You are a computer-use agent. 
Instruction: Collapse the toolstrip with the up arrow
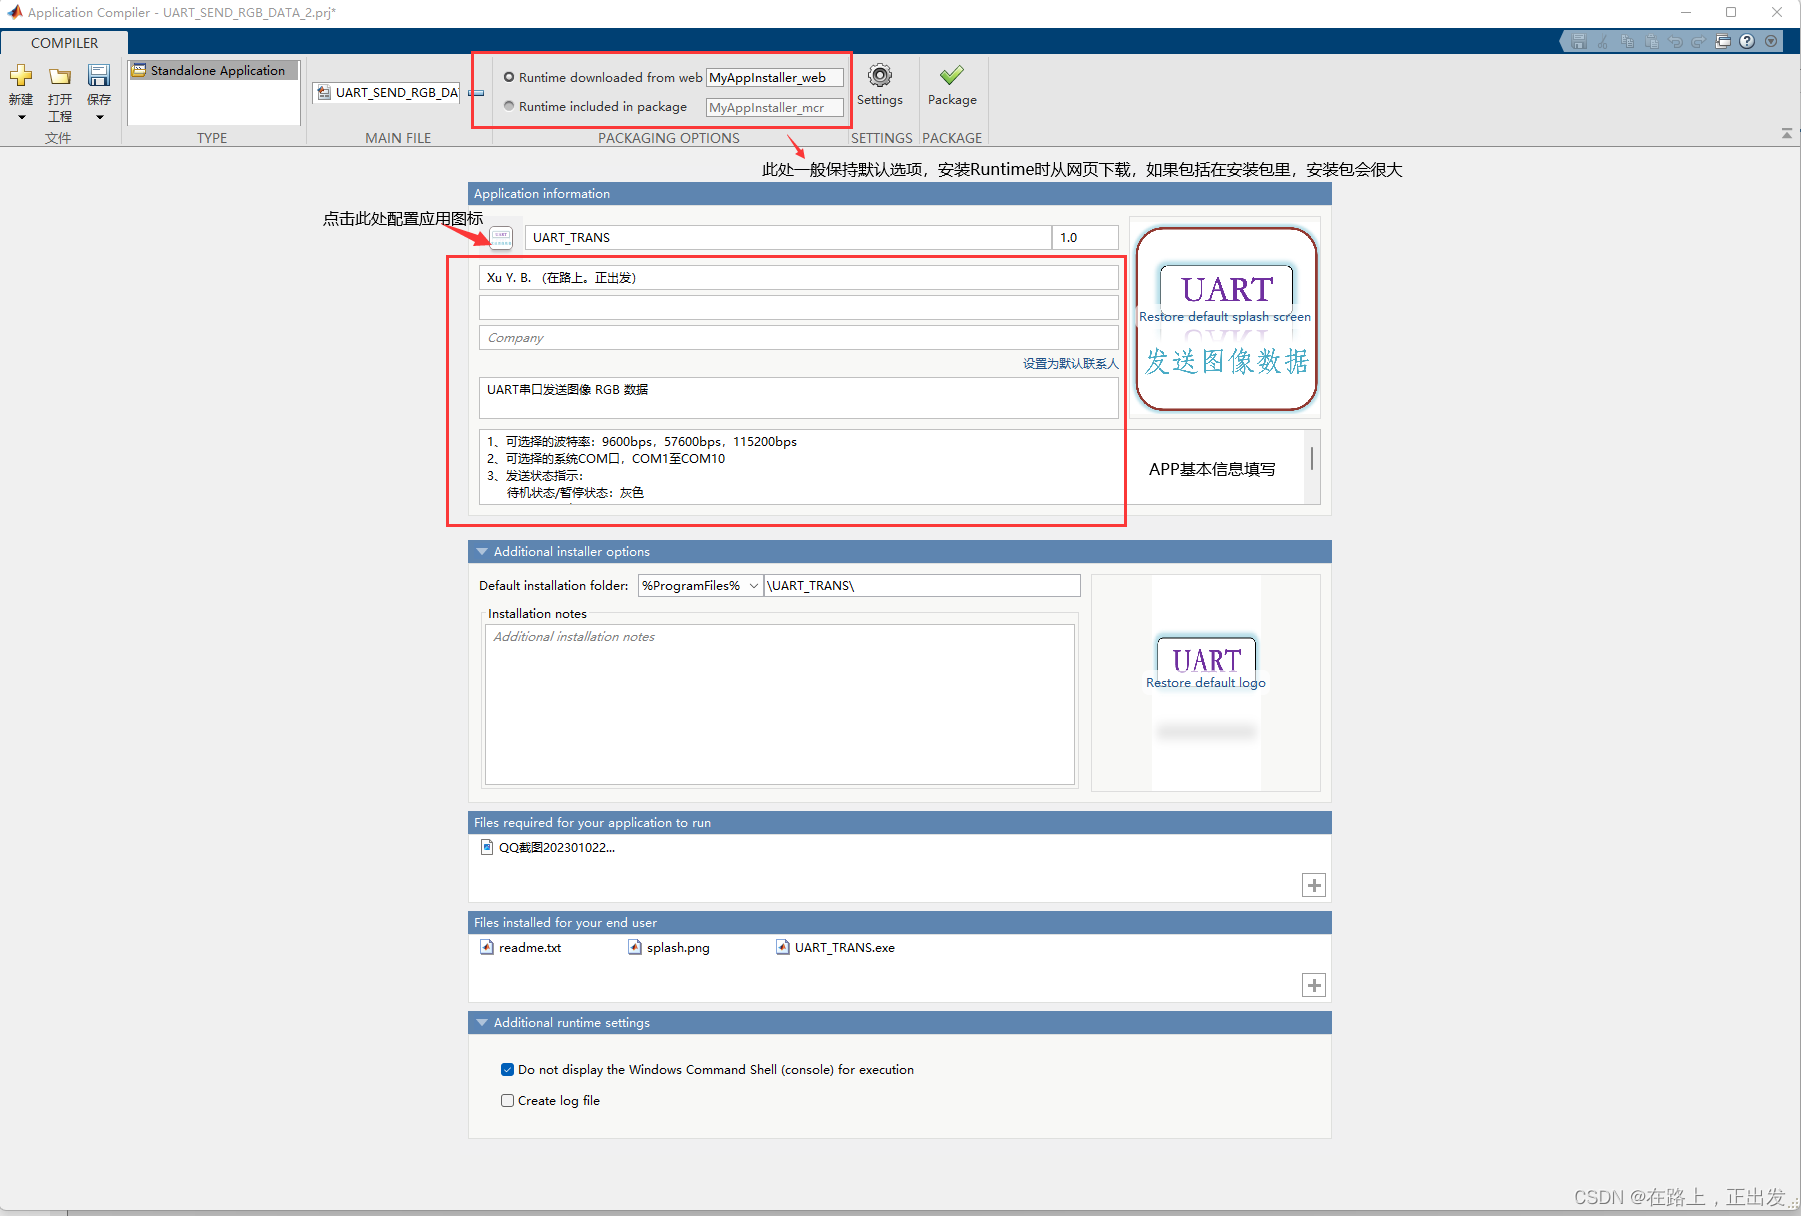[1787, 133]
